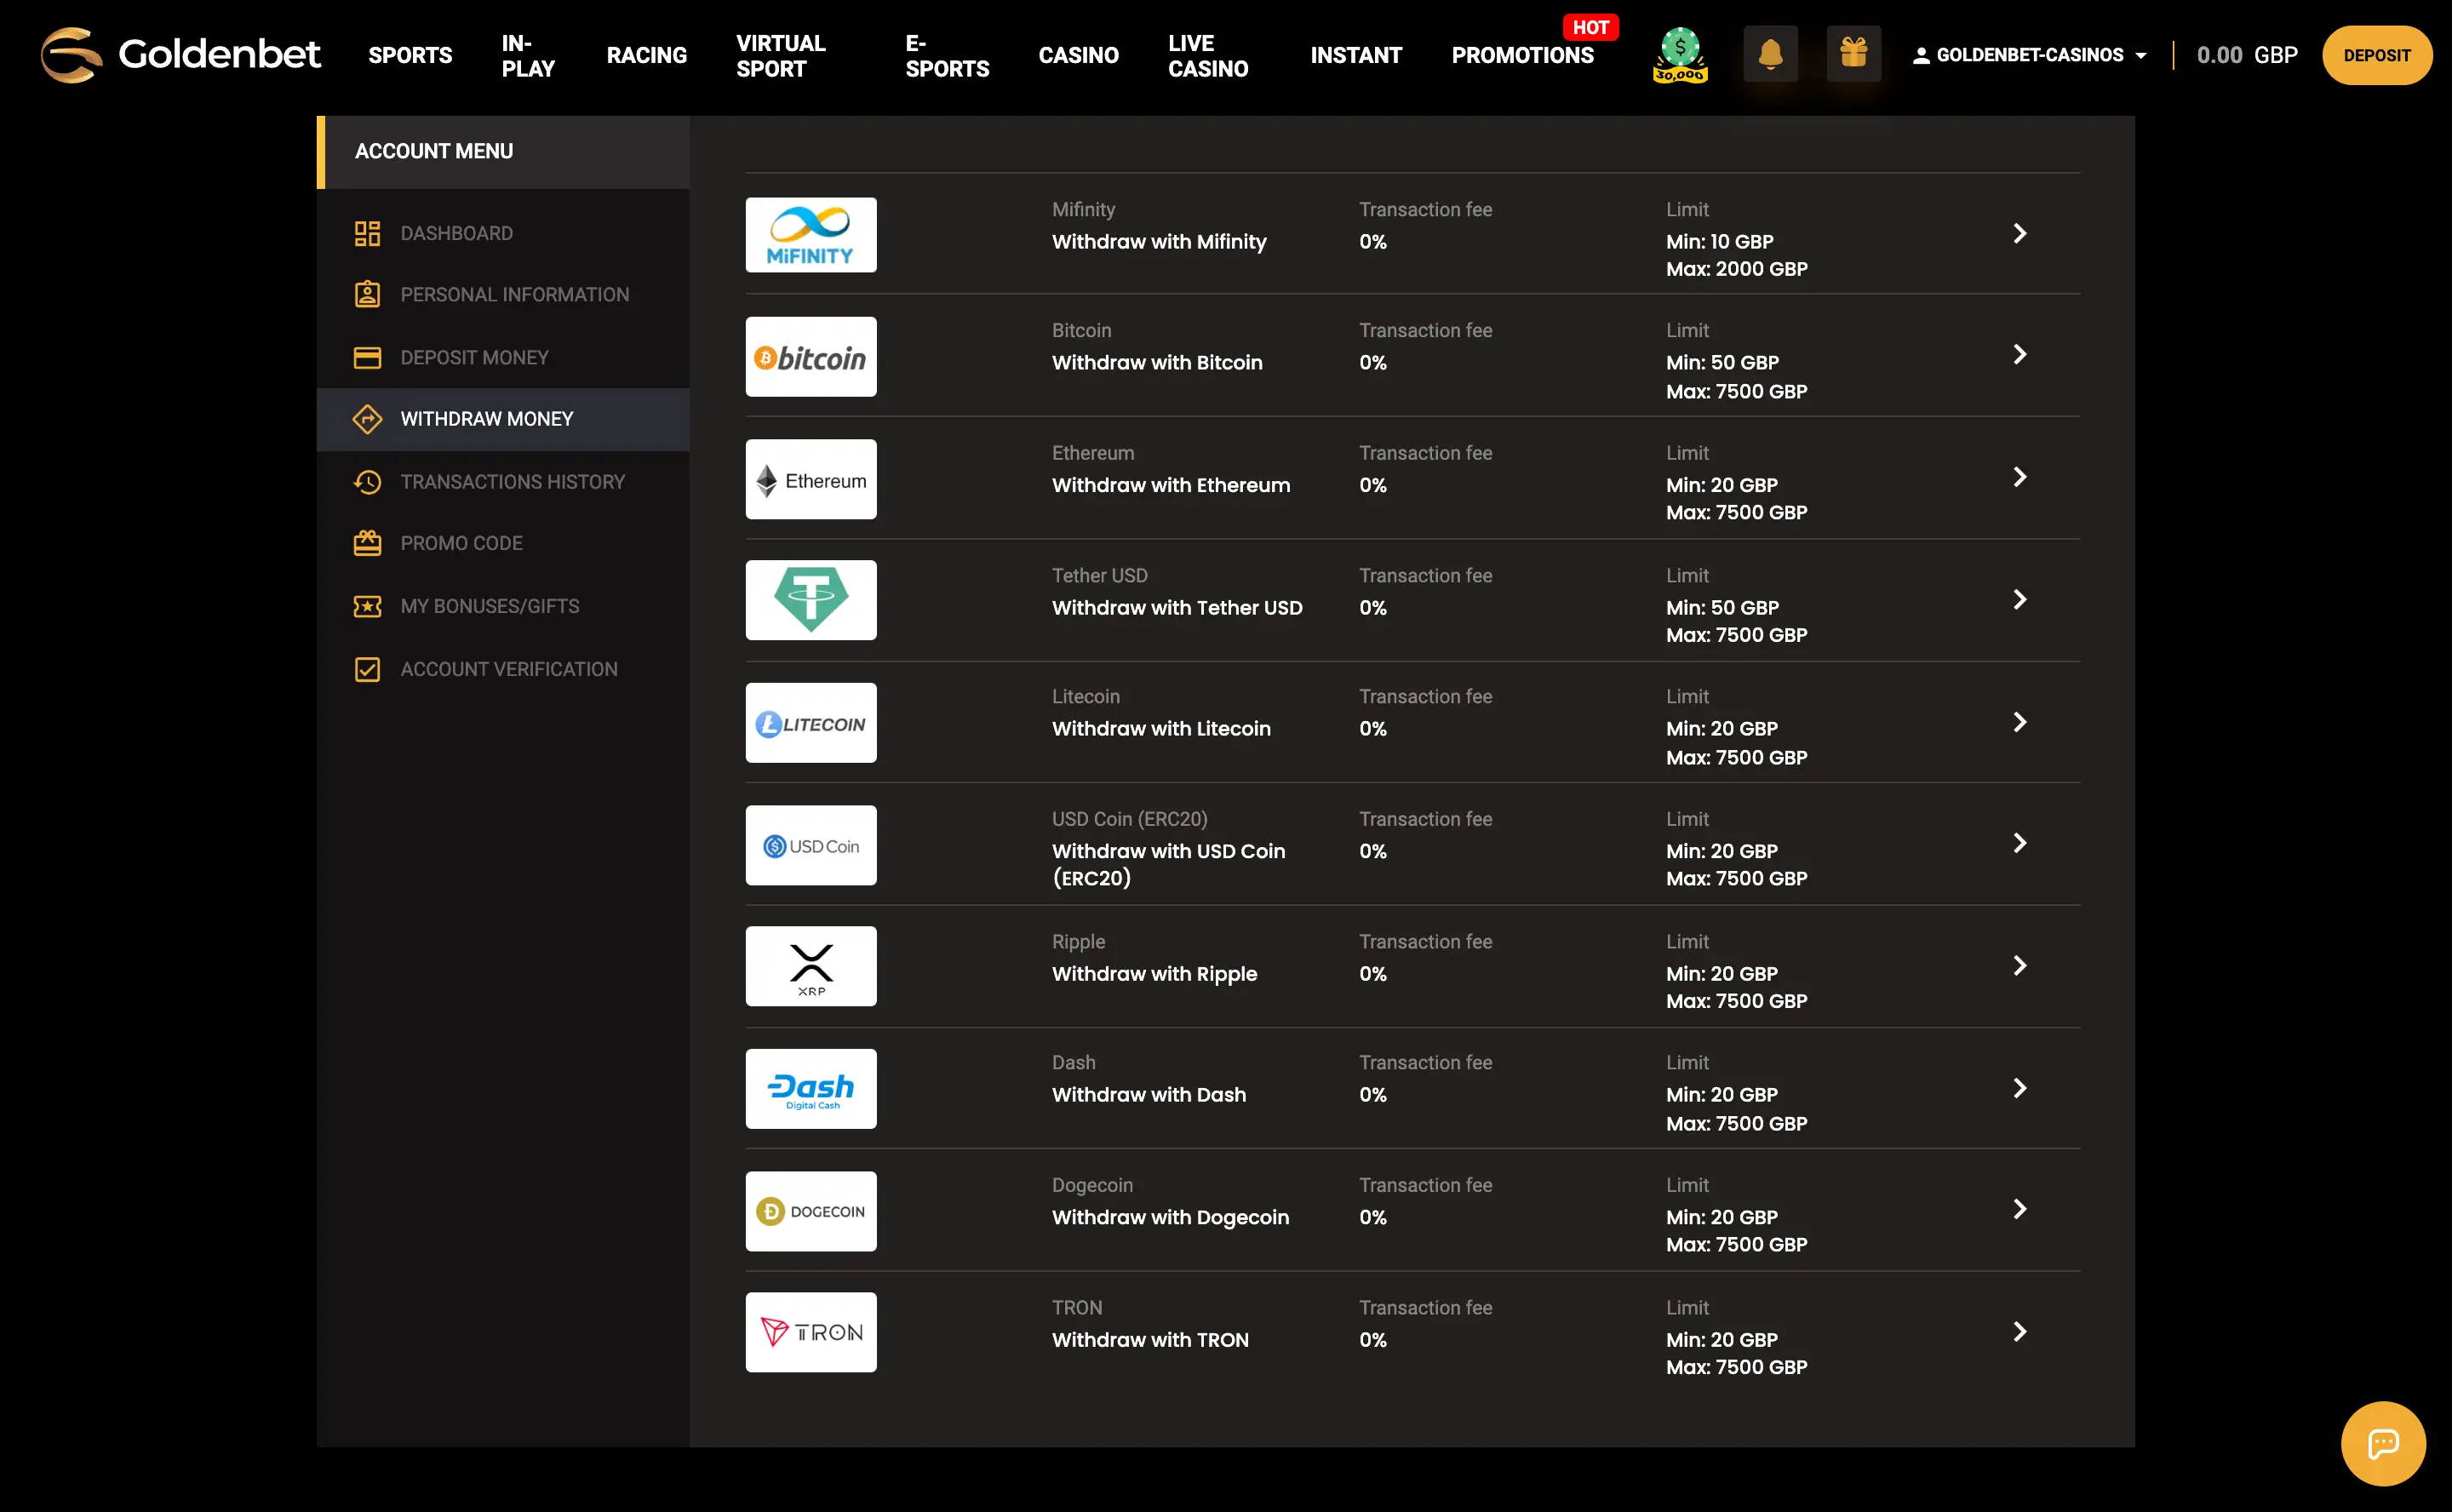Select the TRON logo tile

(x=811, y=1332)
